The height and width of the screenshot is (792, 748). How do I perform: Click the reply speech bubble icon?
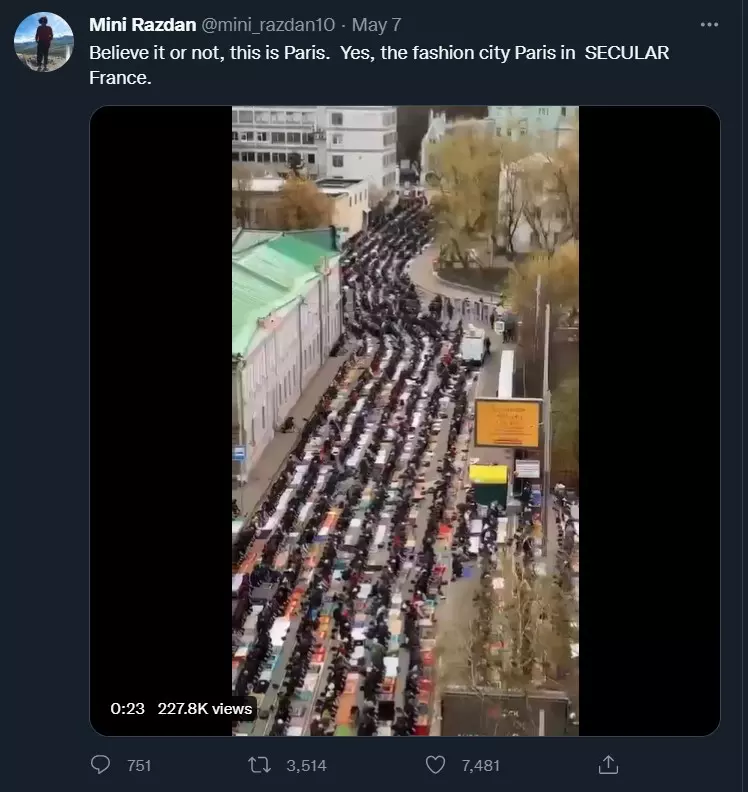(100, 765)
